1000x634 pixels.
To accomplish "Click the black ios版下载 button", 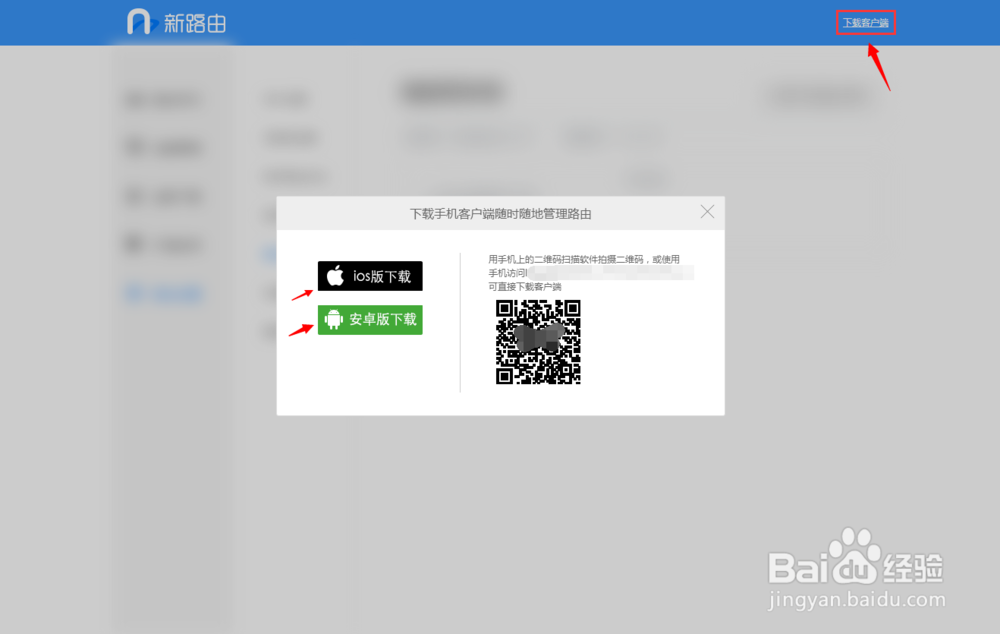I will pyautogui.click(x=370, y=276).
